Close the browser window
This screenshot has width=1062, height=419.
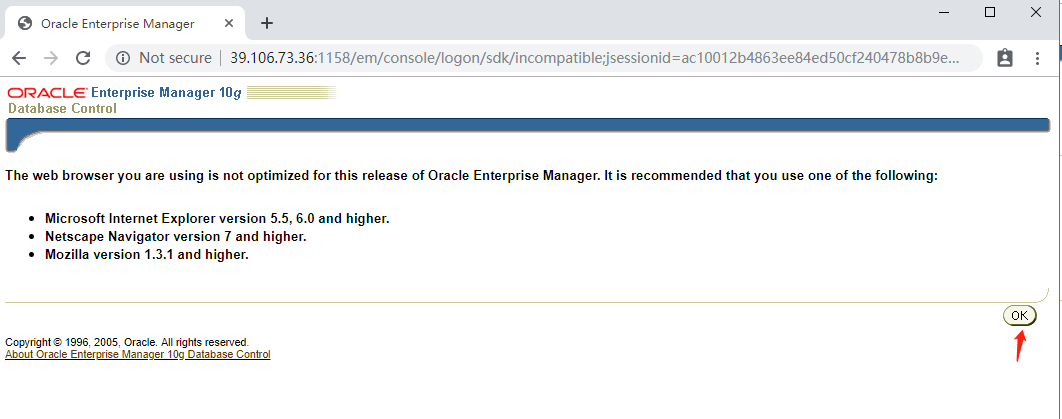pyautogui.click(x=1036, y=12)
